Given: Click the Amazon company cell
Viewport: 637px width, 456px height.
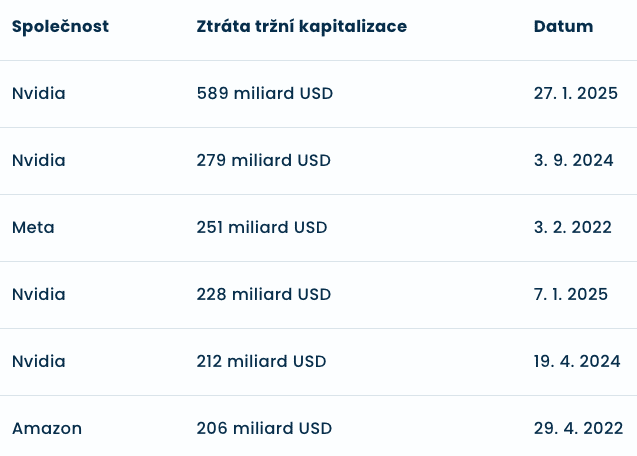Looking at the screenshot, I should pos(47,429).
